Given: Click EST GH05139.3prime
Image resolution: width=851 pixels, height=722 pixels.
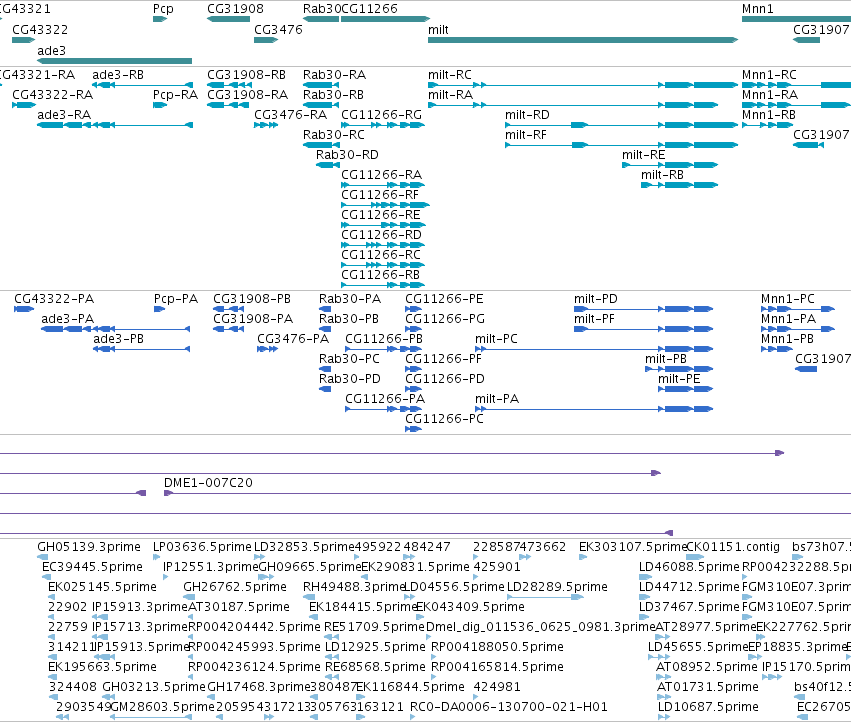Looking at the screenshot, I should coord(88,547).
